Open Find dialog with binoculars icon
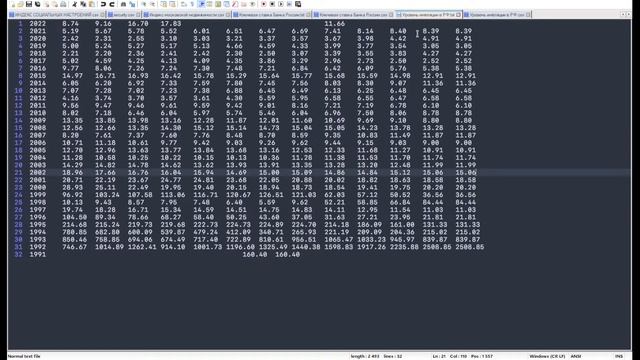Viewport: 640px width, 360px height. coord(123,4)
